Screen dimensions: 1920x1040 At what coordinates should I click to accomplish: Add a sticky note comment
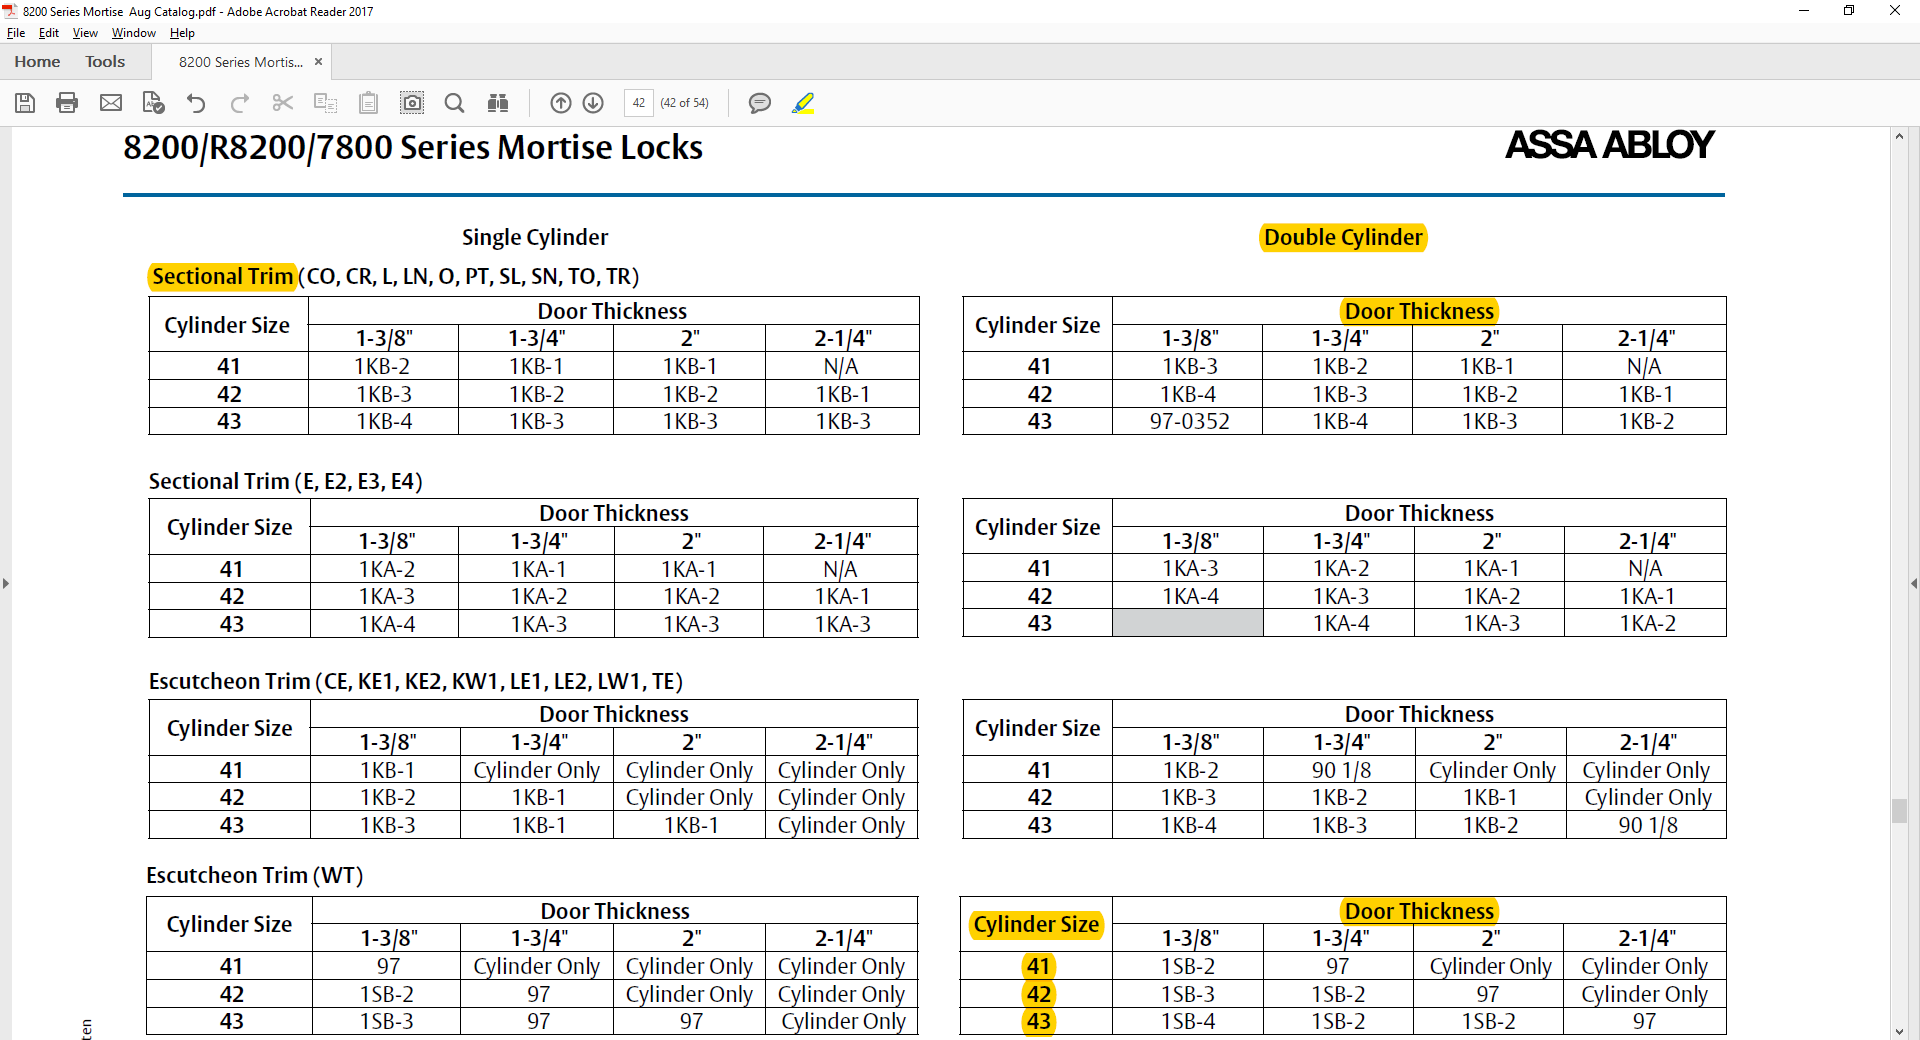[760, 103]
